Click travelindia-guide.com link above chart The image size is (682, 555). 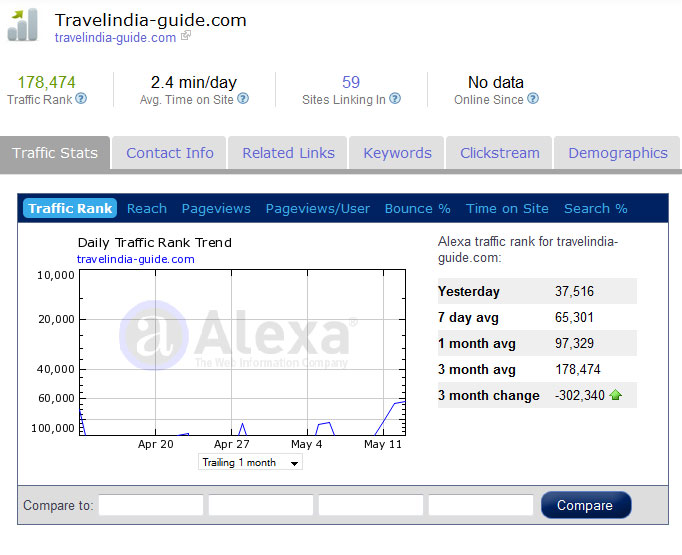pyautogui.click(x=135, y=259)
